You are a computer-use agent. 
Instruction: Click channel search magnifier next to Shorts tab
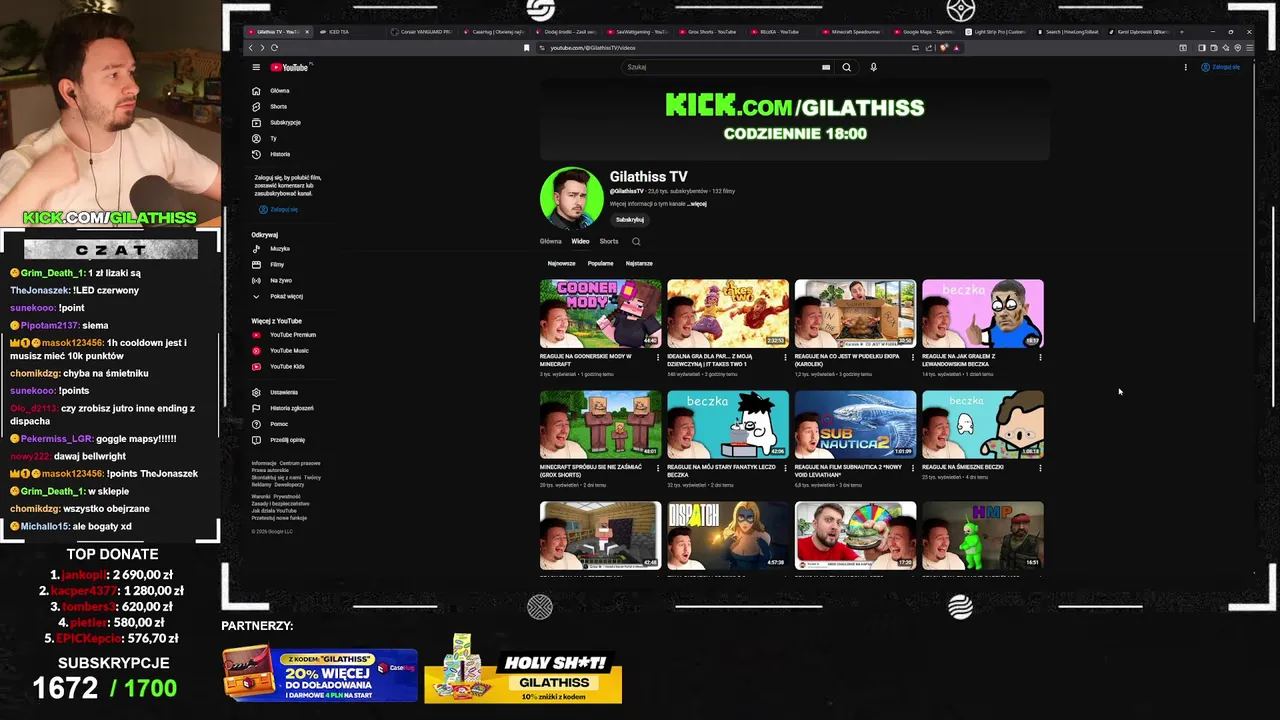click(x=636, y=241)
